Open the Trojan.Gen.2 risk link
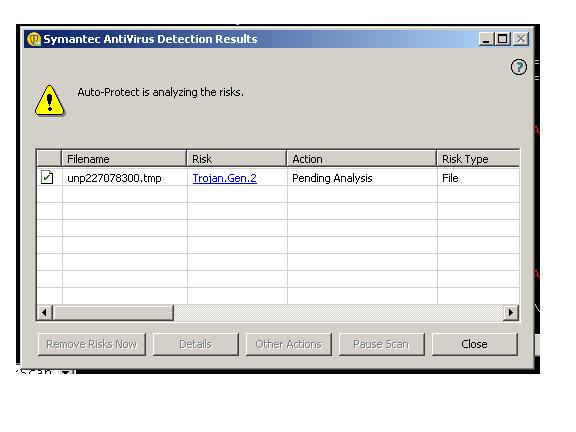 pos(224,178)
